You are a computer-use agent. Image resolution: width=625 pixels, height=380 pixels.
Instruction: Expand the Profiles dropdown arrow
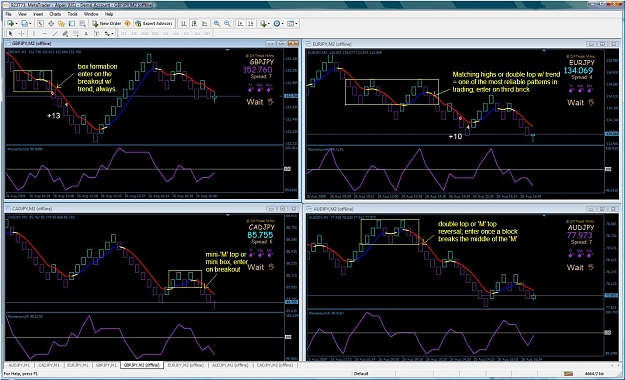(x=30, y=24)
